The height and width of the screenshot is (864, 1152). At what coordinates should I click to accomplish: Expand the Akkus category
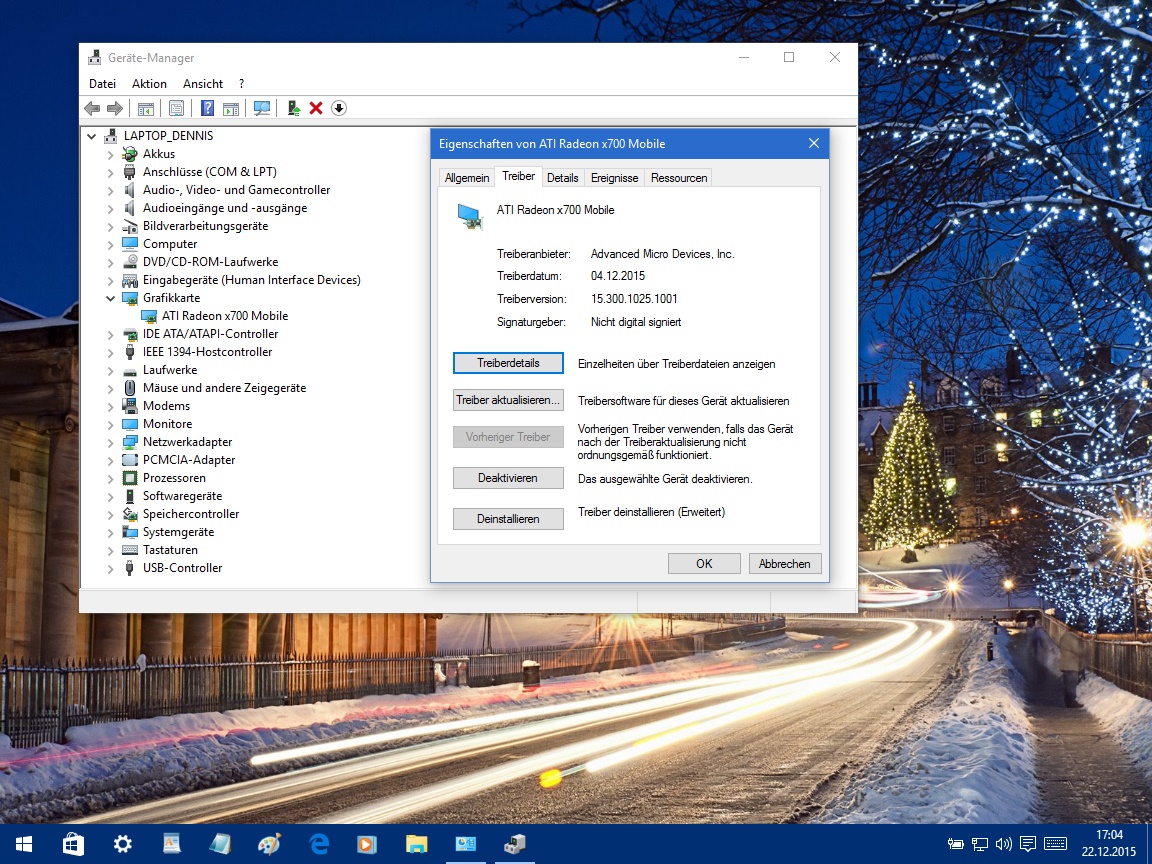click(110, 154)
